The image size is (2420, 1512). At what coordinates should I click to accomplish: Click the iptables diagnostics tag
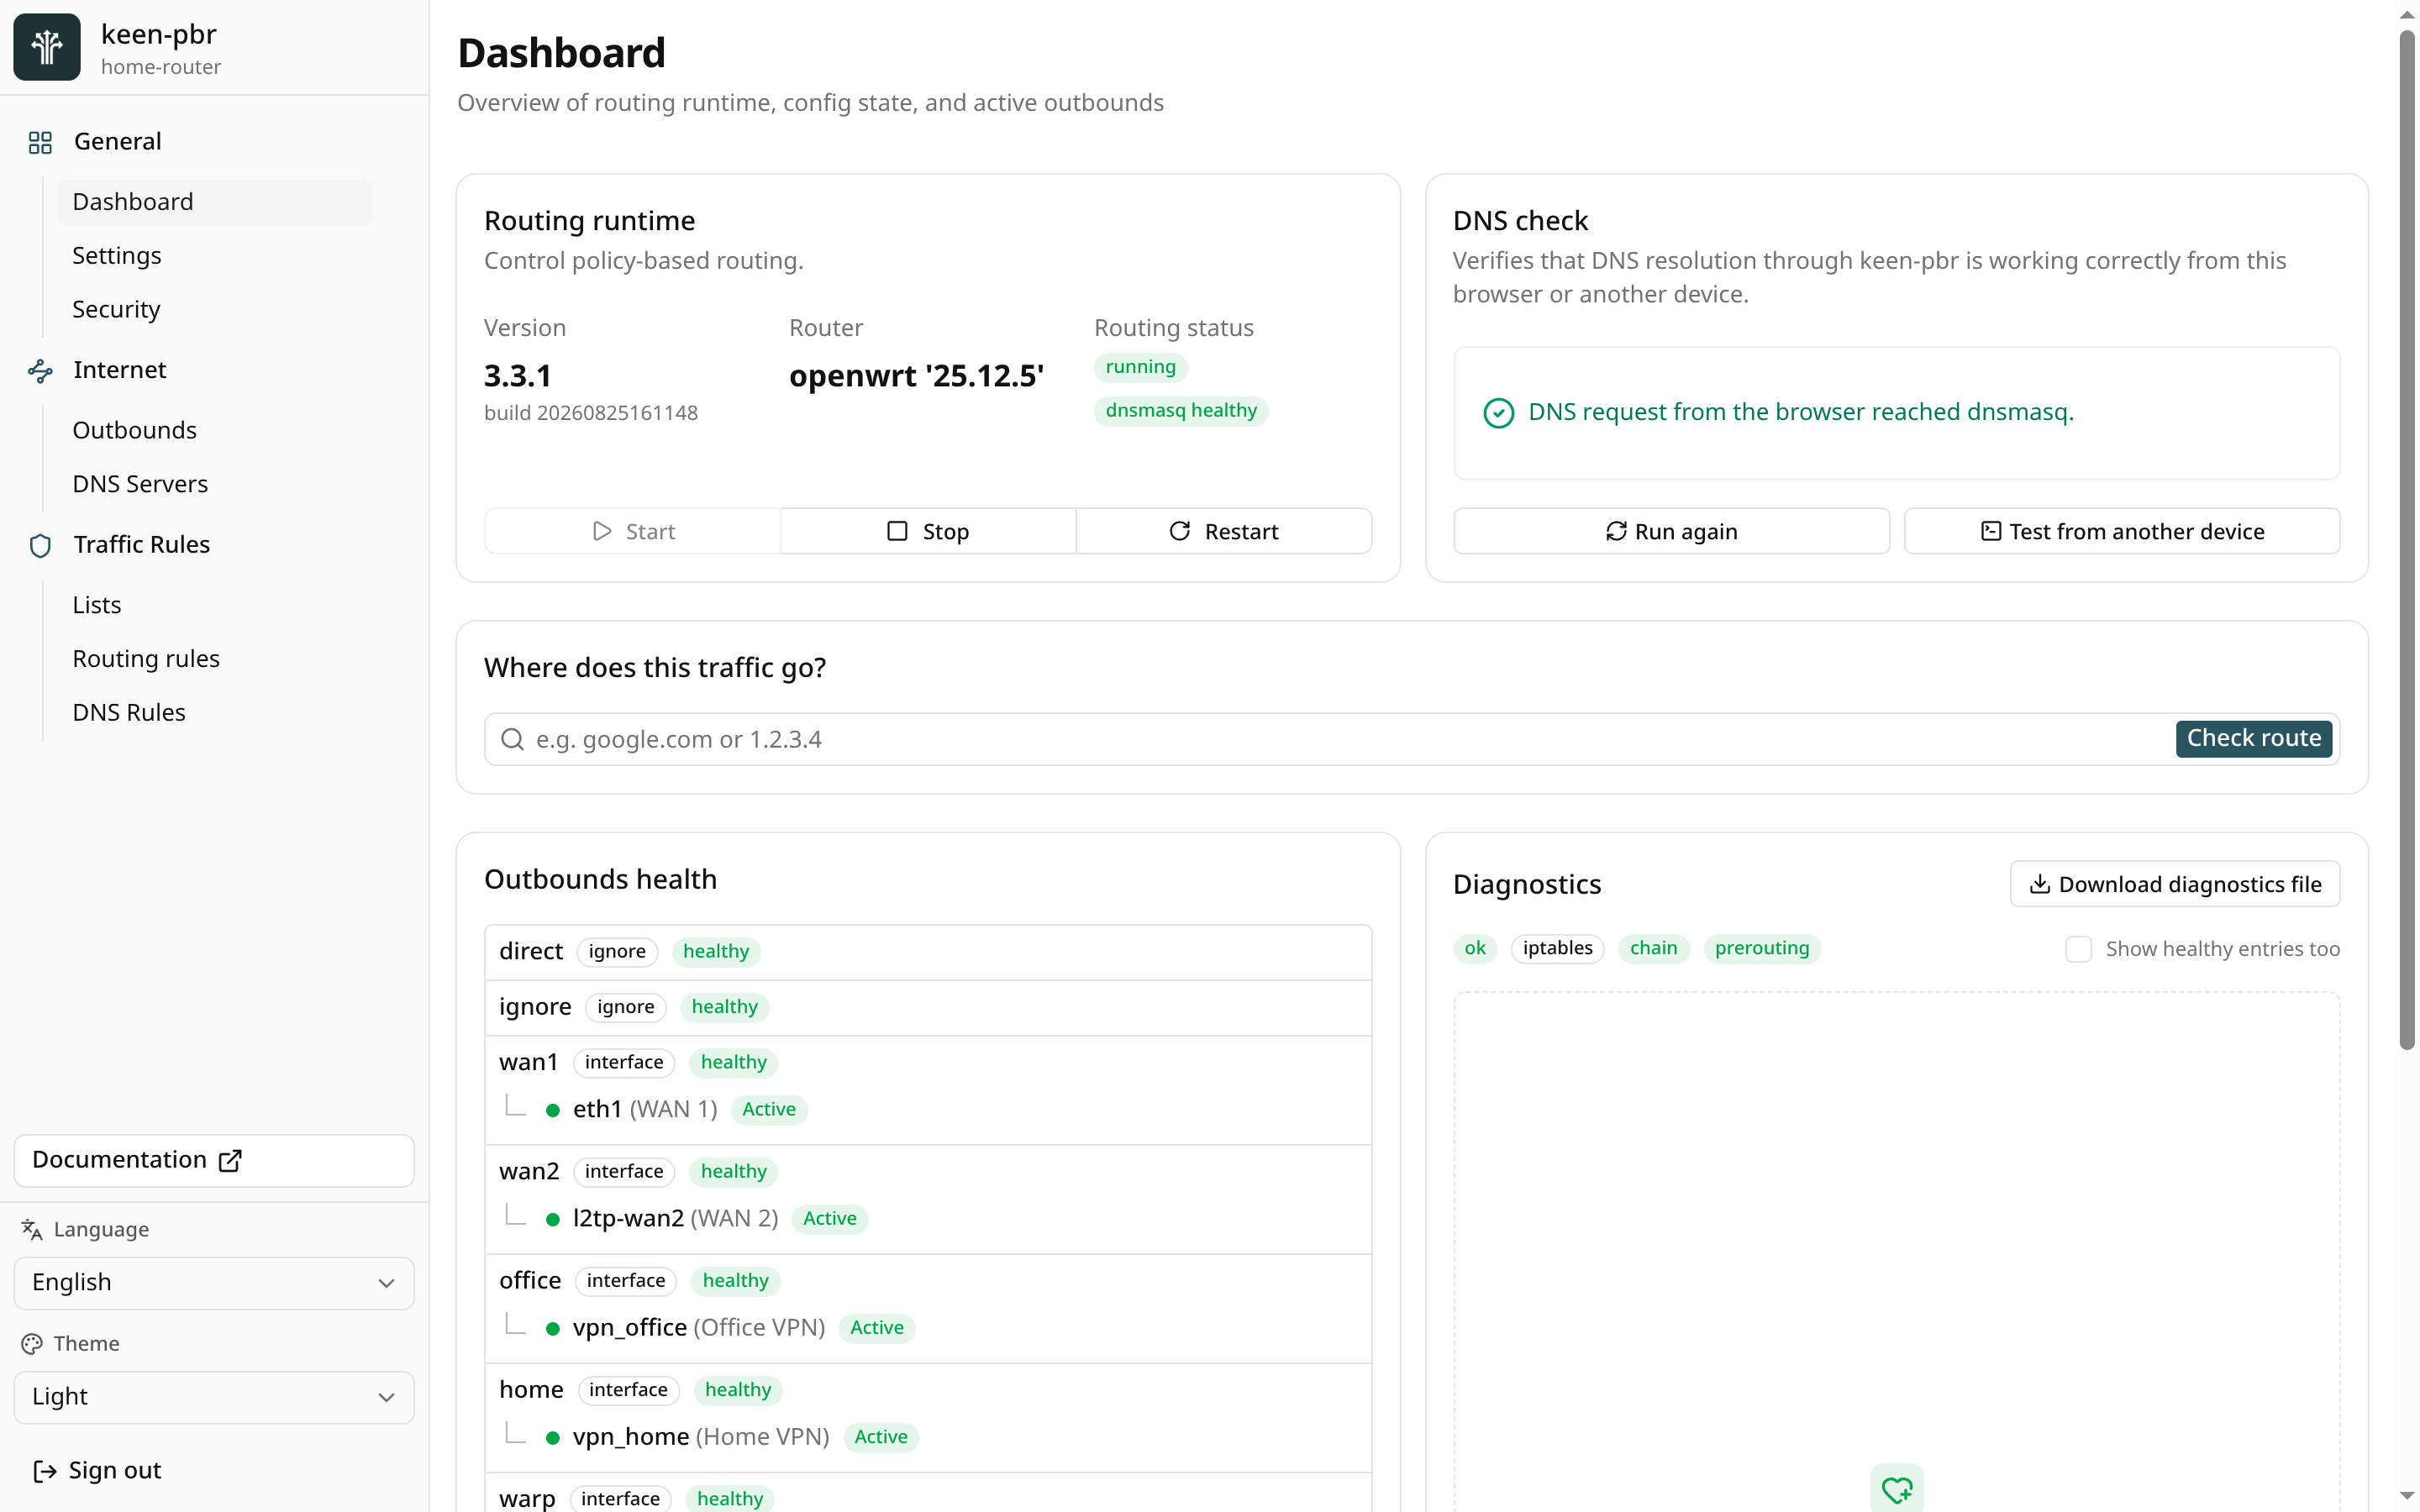pyautogui.click(x=1557, y=949)
